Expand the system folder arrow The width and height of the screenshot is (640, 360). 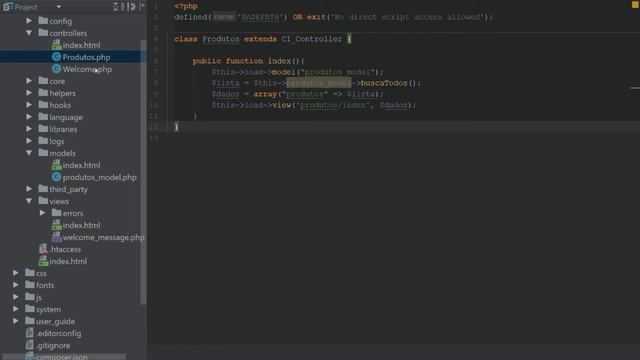[16, 309]
